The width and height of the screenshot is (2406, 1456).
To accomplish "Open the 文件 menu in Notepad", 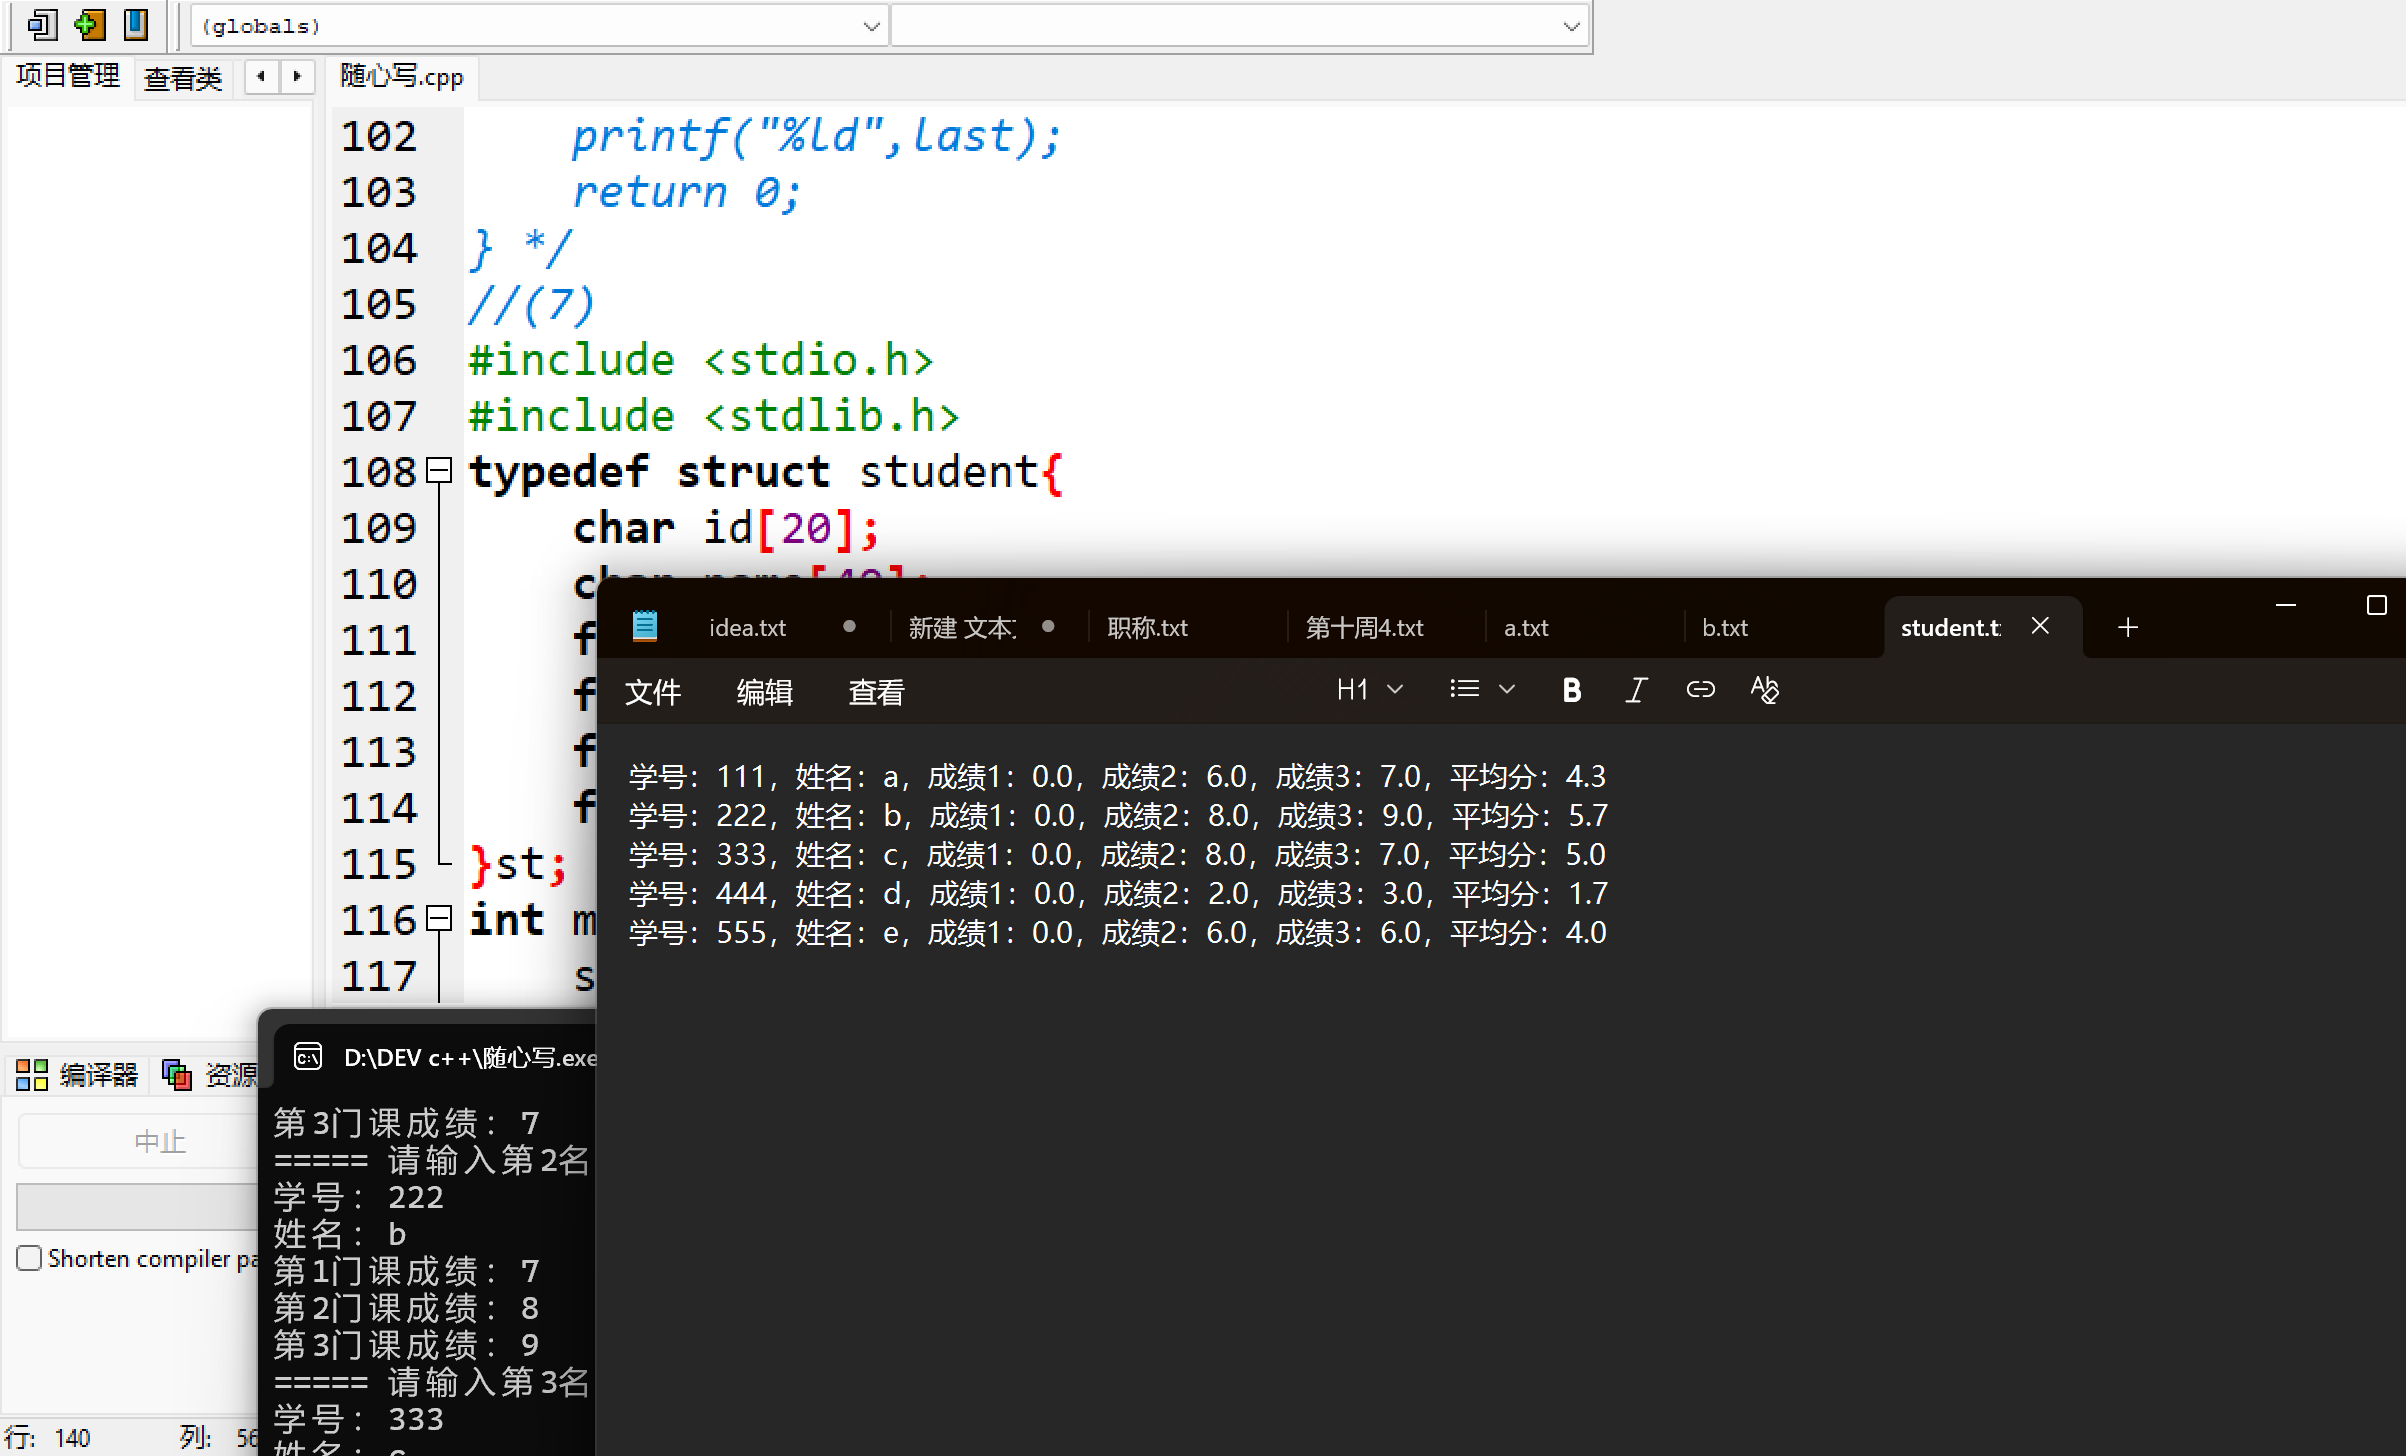I will click(653, 692).
